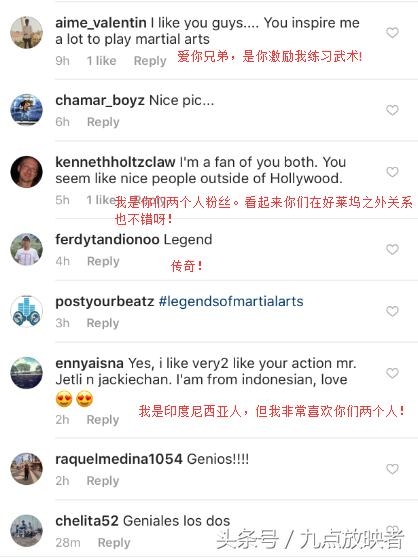Screen dimensions: 418x558
Task: Reply to chelita52's comment
Action: pyautogui.click(x=114, y=543)
